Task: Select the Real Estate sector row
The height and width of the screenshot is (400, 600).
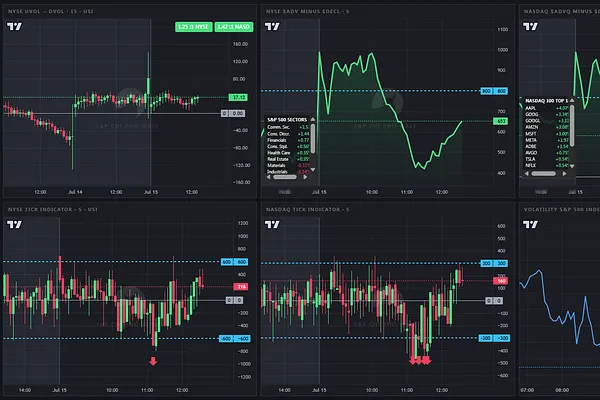Action: tap(288, 159)
